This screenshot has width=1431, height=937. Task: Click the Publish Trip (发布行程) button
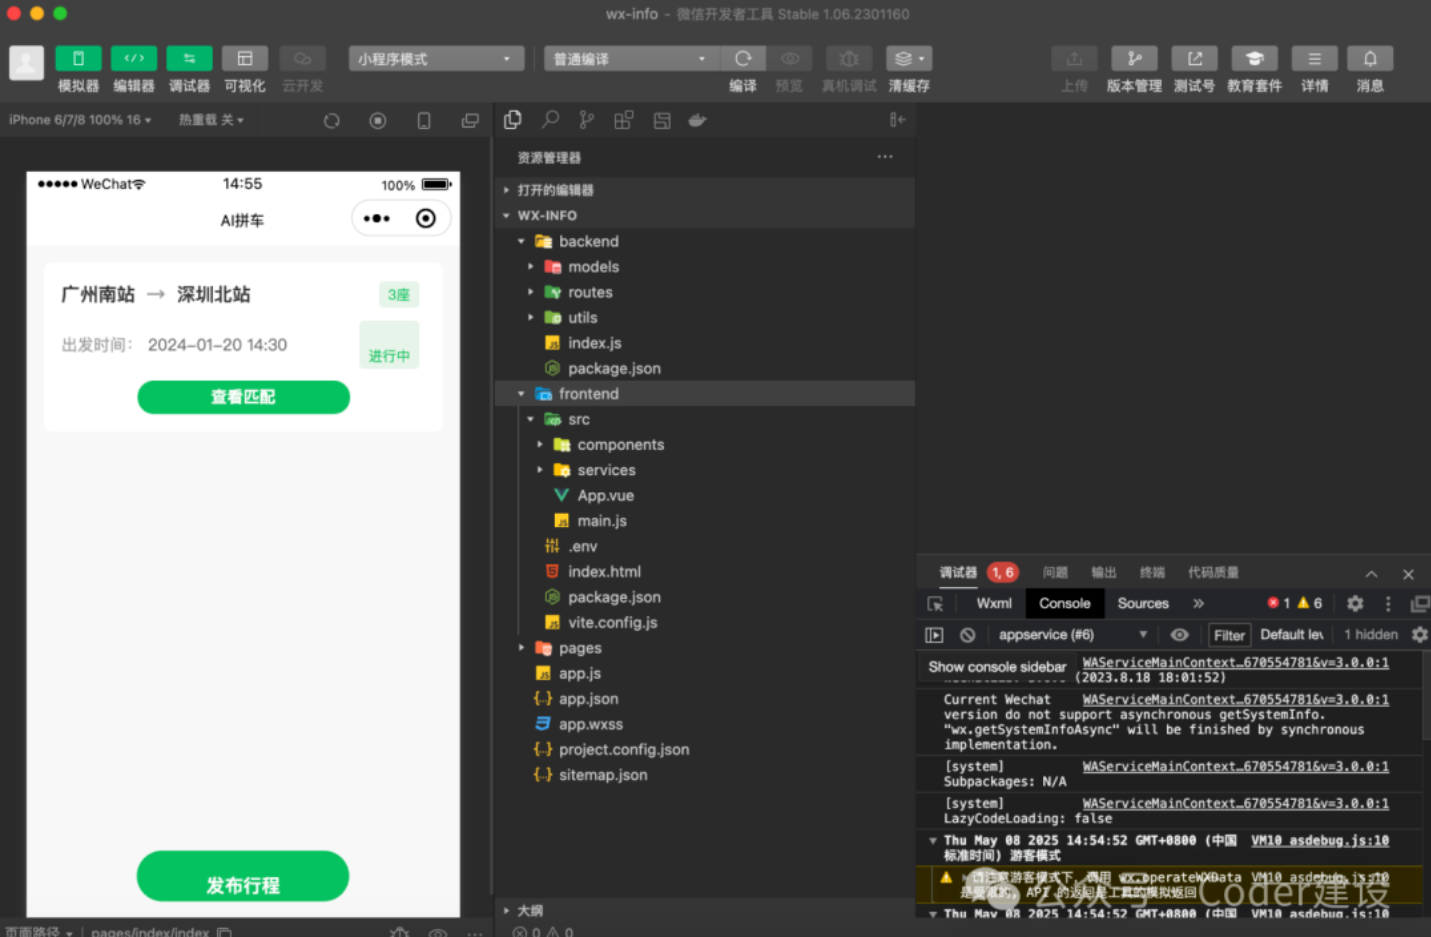coord(243,877)
